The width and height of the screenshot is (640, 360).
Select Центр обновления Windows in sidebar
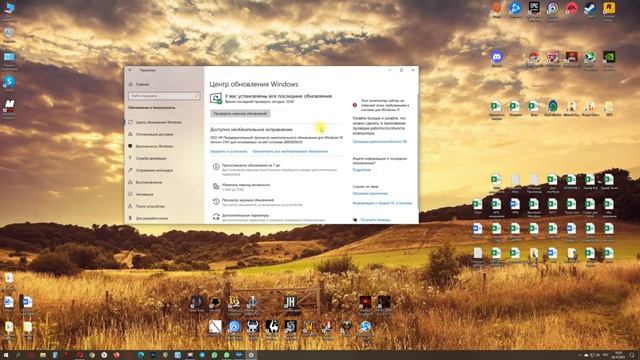coord(158,122)
